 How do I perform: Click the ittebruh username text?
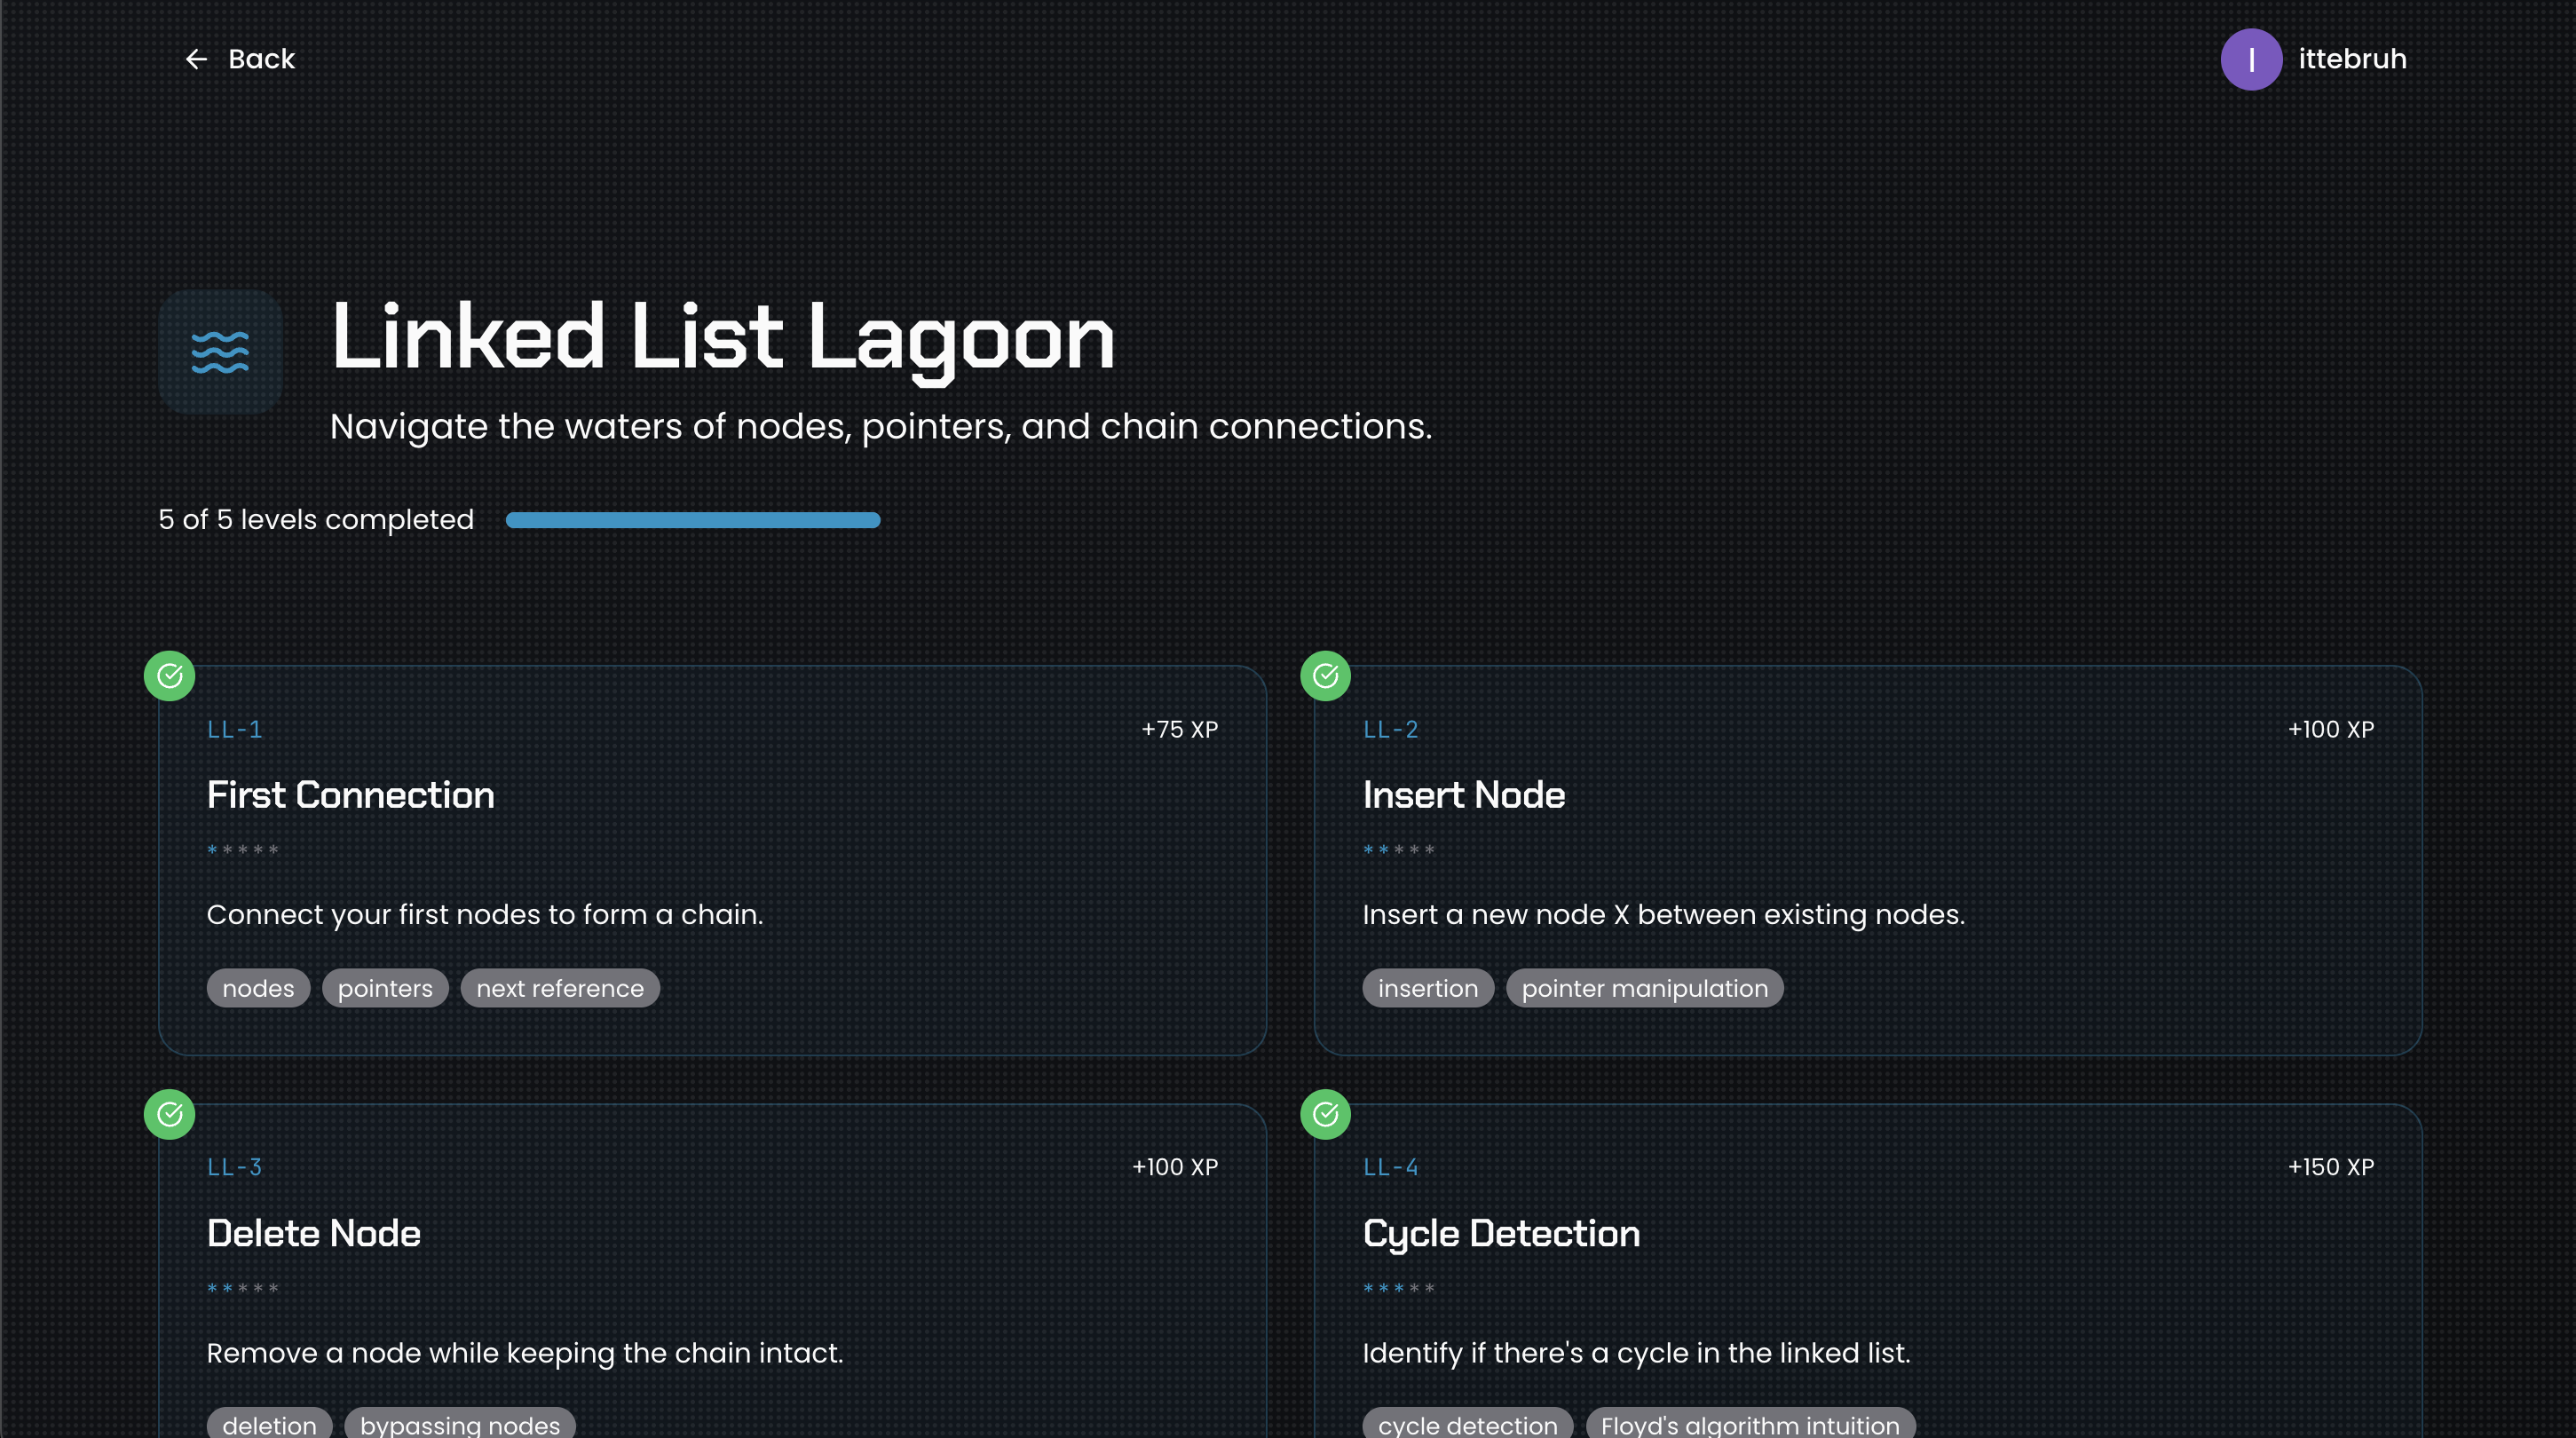tap(2352, 59)
